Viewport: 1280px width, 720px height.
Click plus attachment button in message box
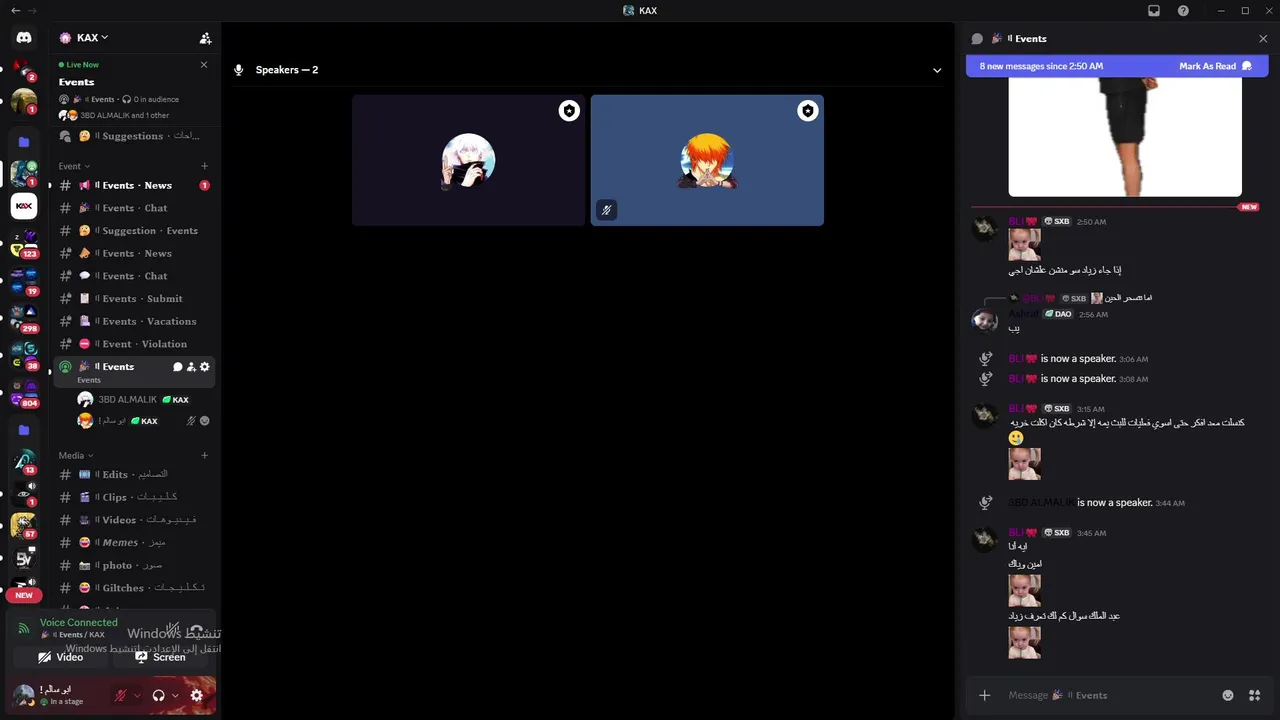(x=985, y=695)
